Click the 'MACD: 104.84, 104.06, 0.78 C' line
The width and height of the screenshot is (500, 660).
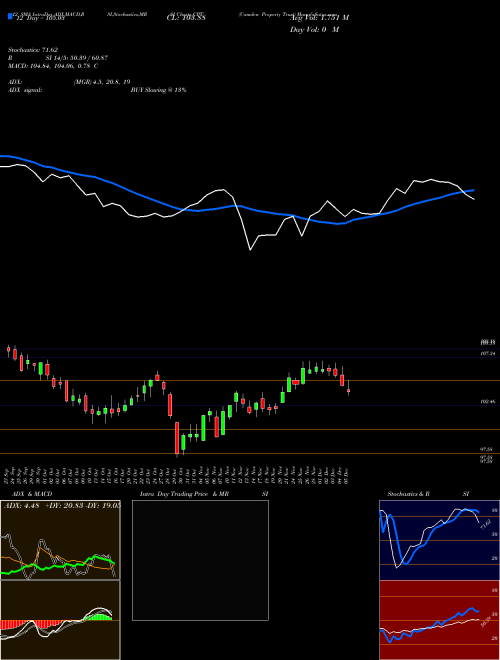pos(53,66)
